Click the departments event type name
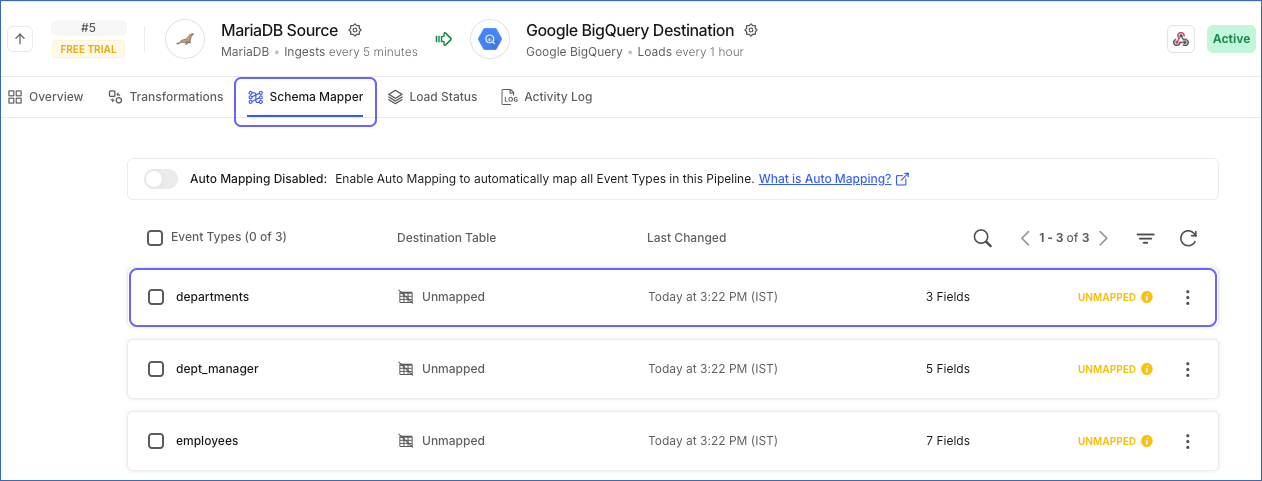1262x481 pixels. (212, 297)
